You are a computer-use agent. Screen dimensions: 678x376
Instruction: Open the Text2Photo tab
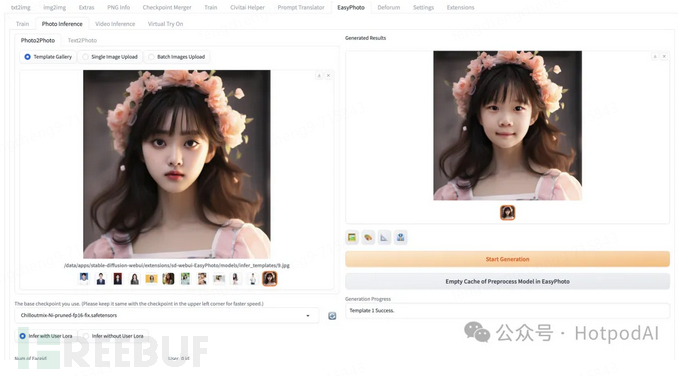pyautogui.click(x=82, y=40)
